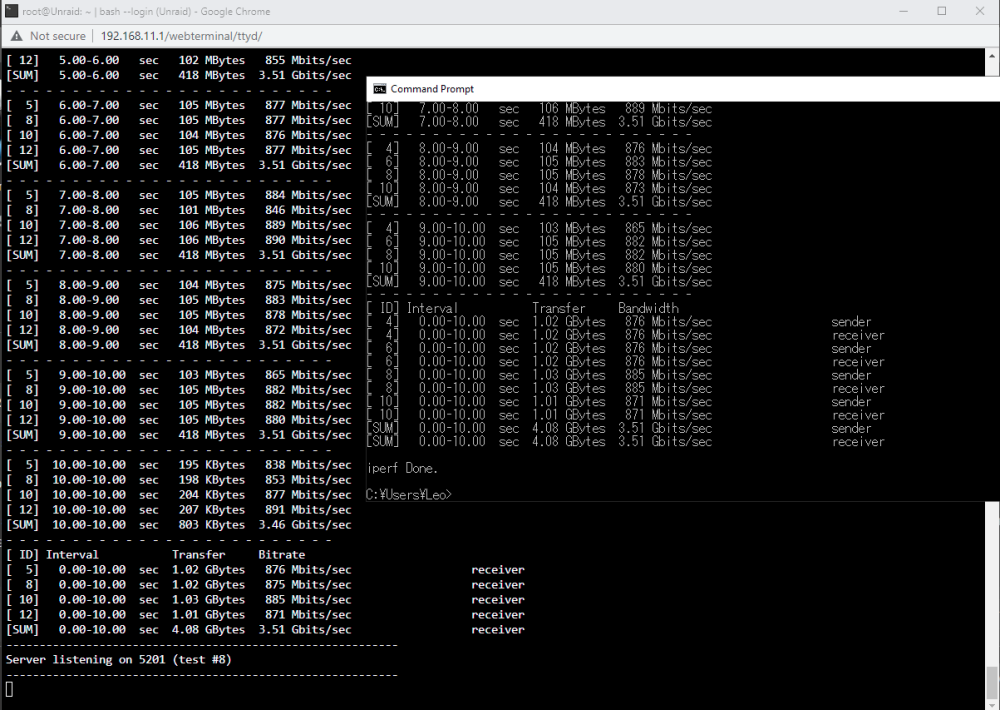Click the Not secure label in address bar
Image resolution: width=1000 pixels, height=710 pixels.
(57, 36)
